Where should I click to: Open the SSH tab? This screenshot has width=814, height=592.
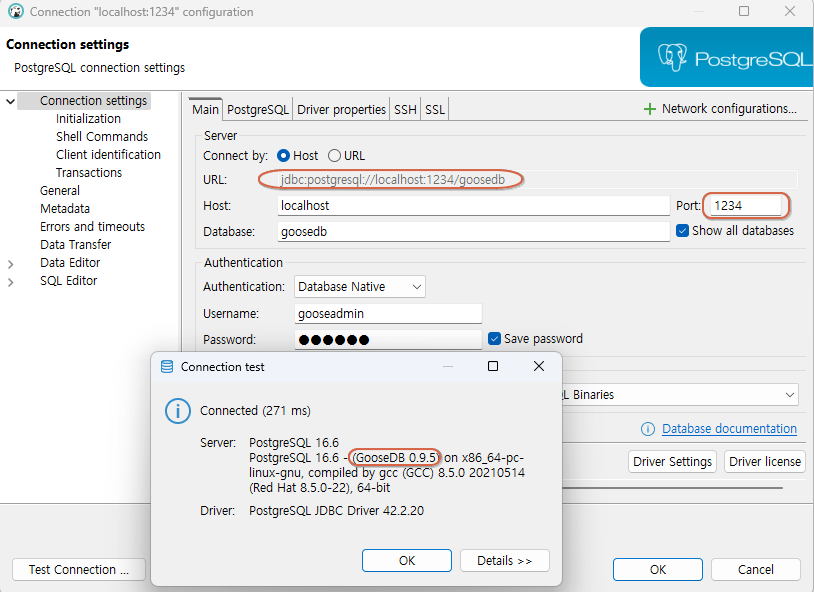(x=405, y=110)
